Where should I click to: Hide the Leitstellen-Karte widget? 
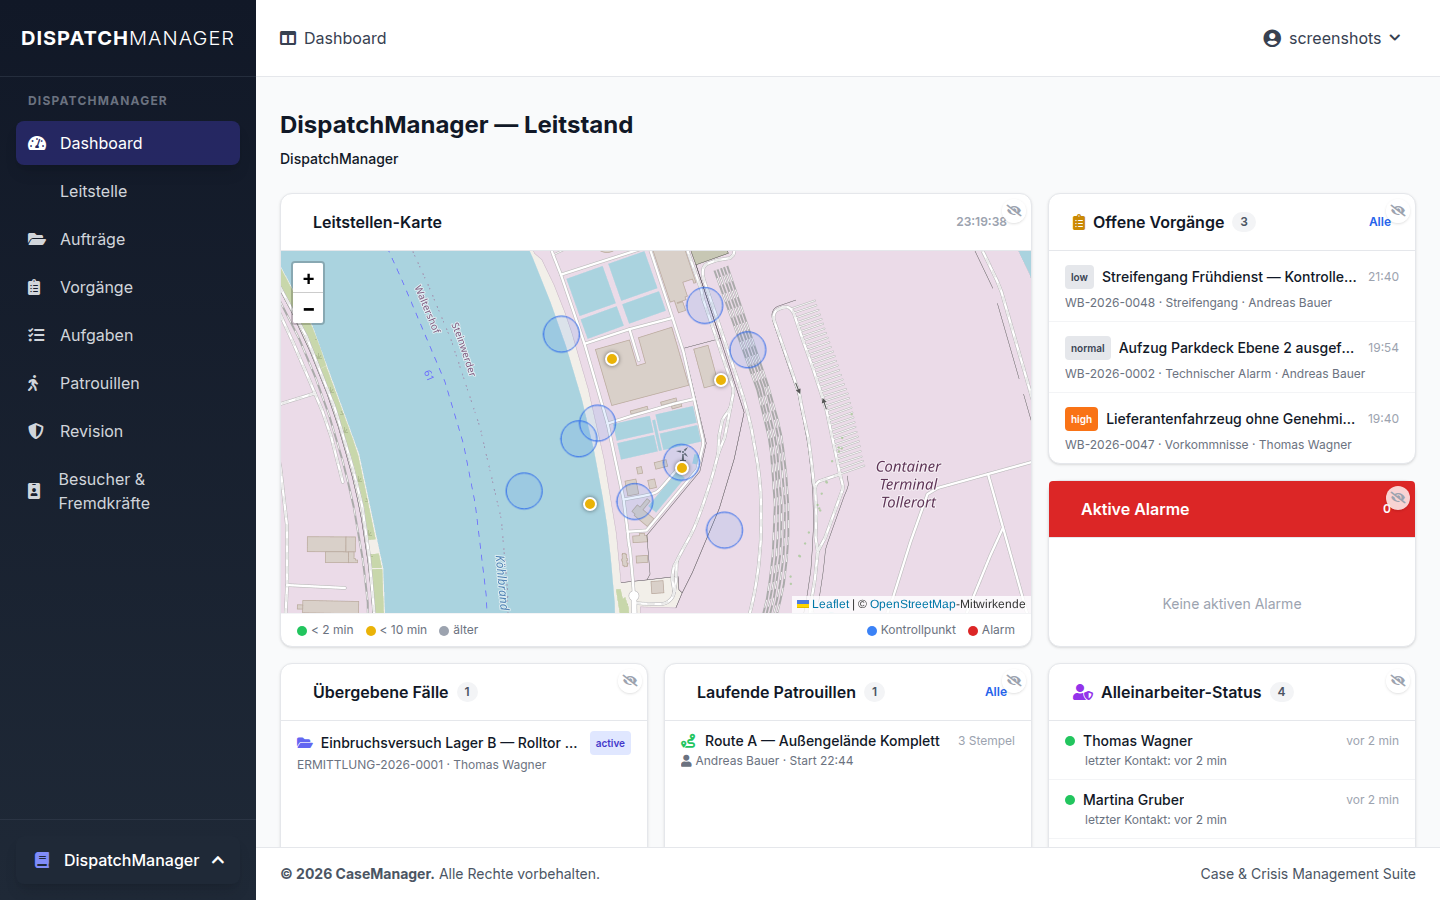(x=1014, y=211)
